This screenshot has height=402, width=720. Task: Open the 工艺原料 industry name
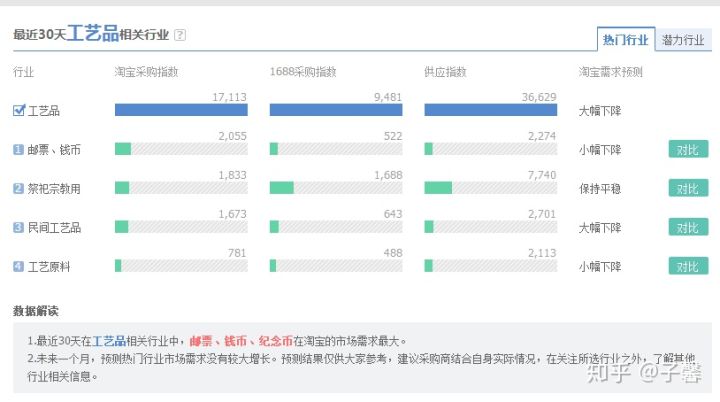point(49,267)
